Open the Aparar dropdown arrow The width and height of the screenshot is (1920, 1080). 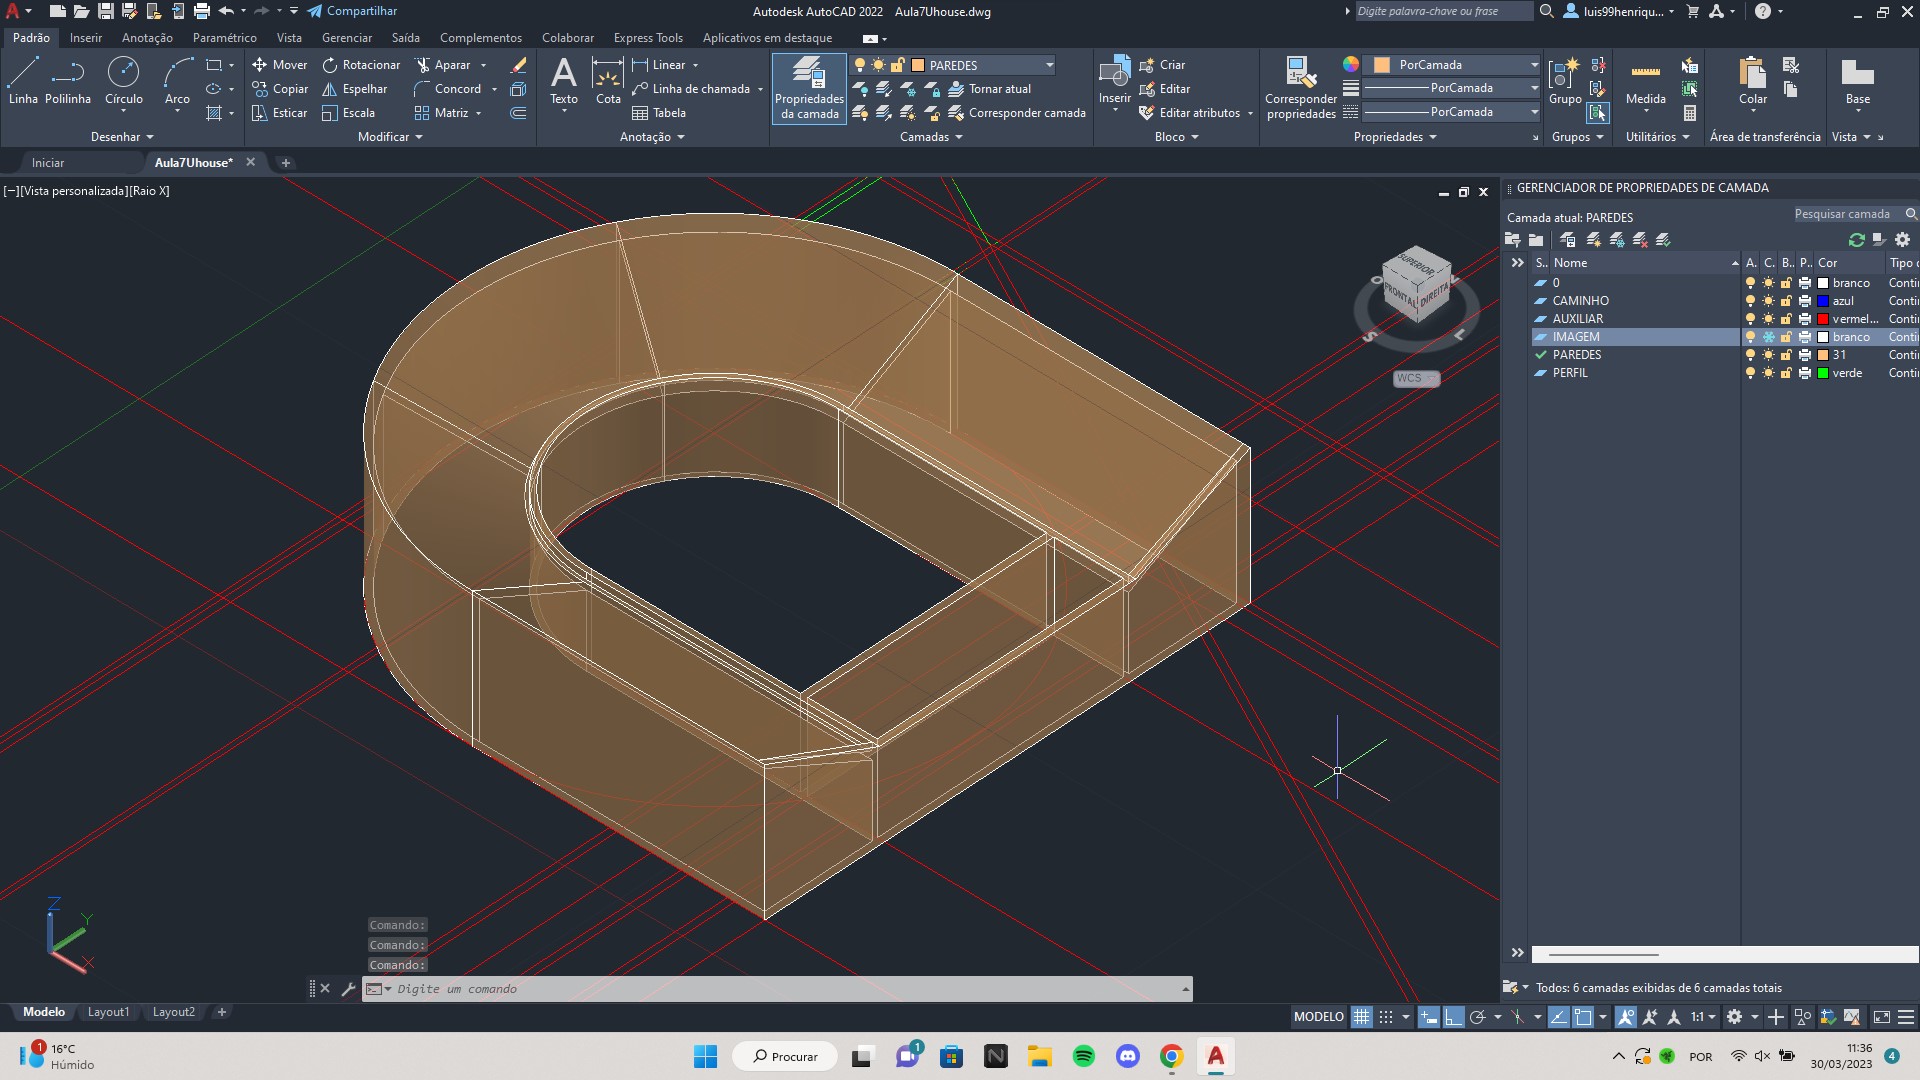pos(484,65)
